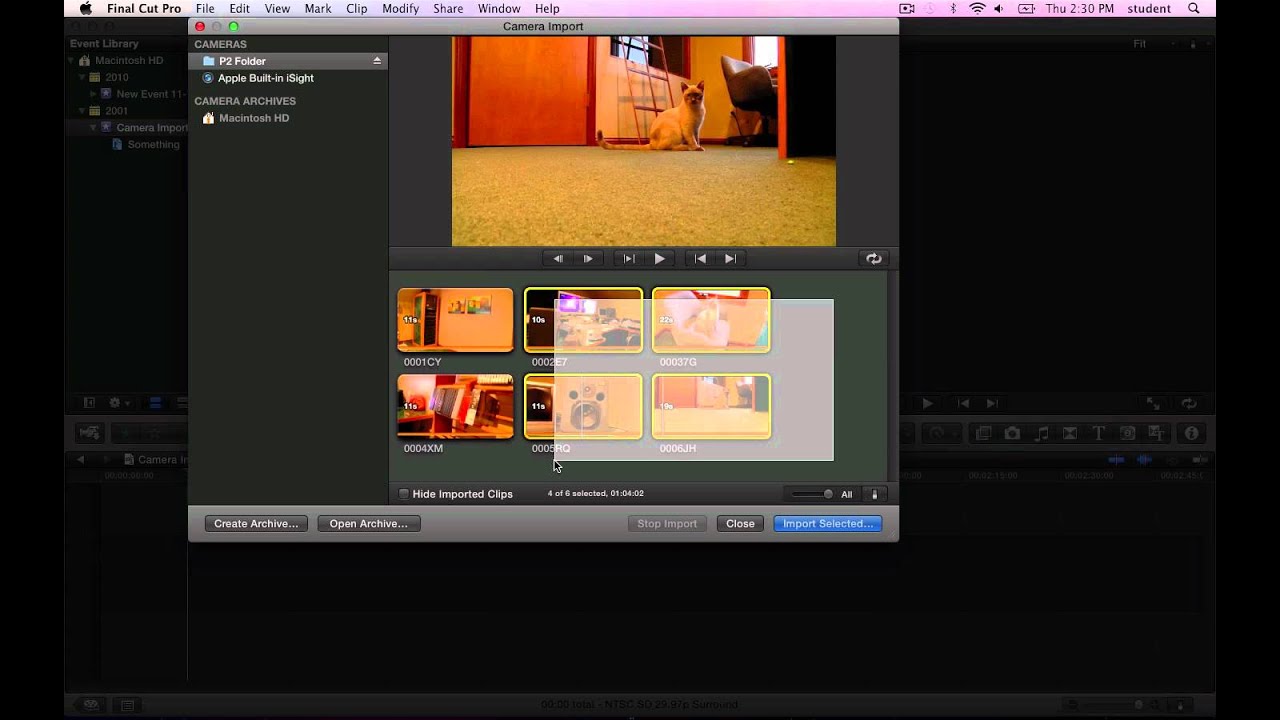Open the Themes browser
1280x720 pixels.
click(1156, 433)
